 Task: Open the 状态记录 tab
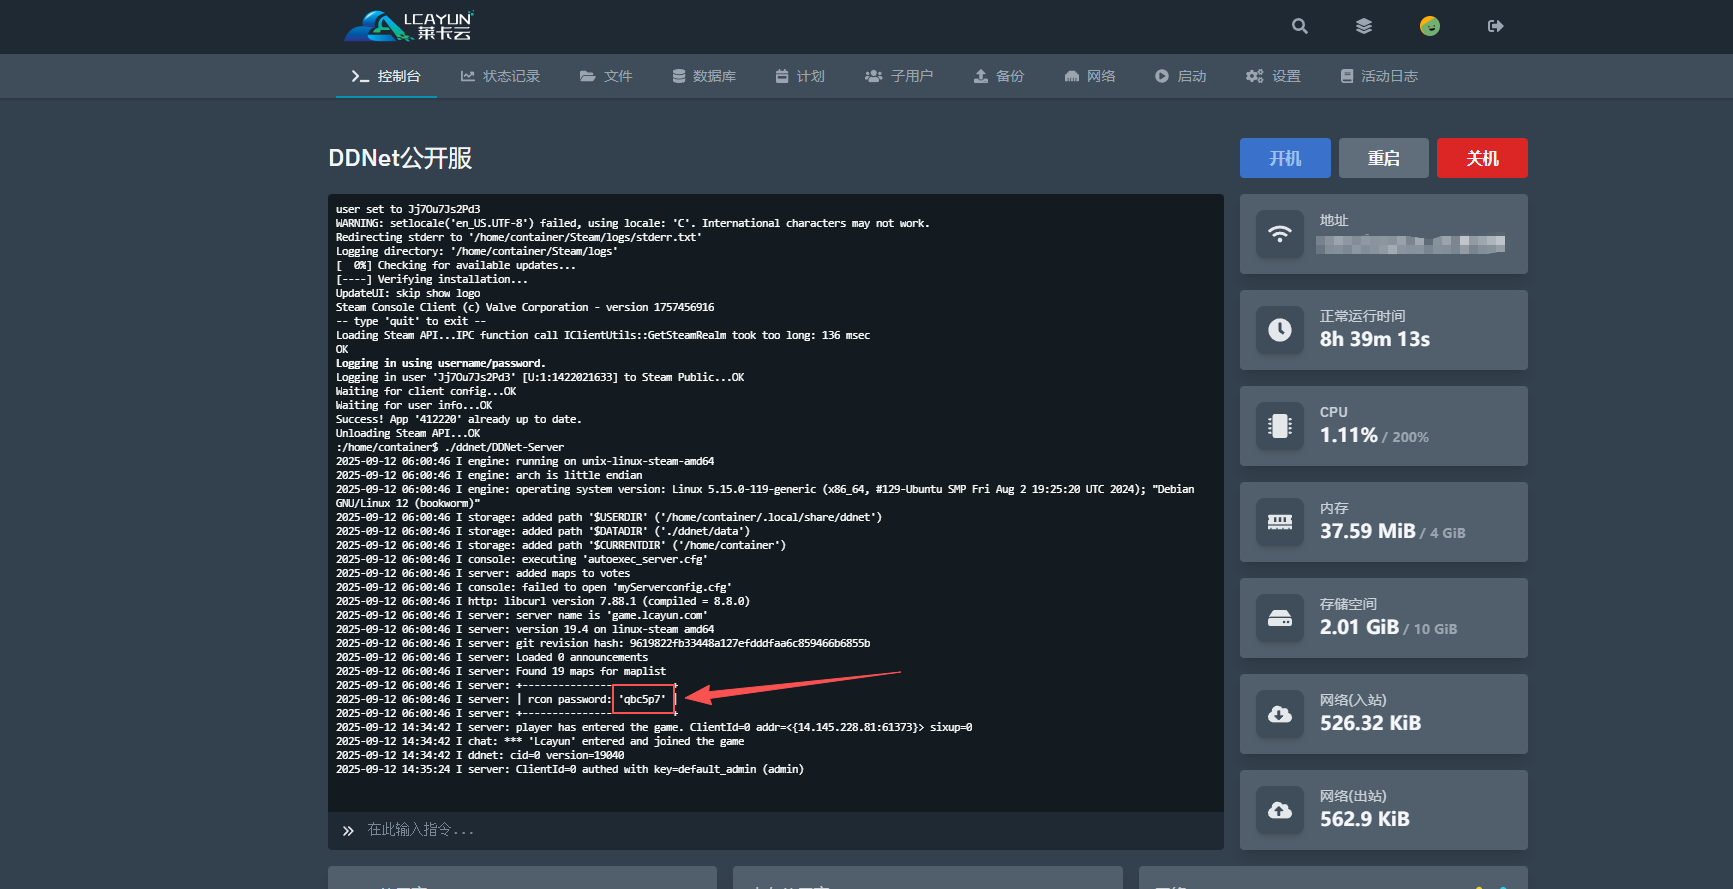500,76
